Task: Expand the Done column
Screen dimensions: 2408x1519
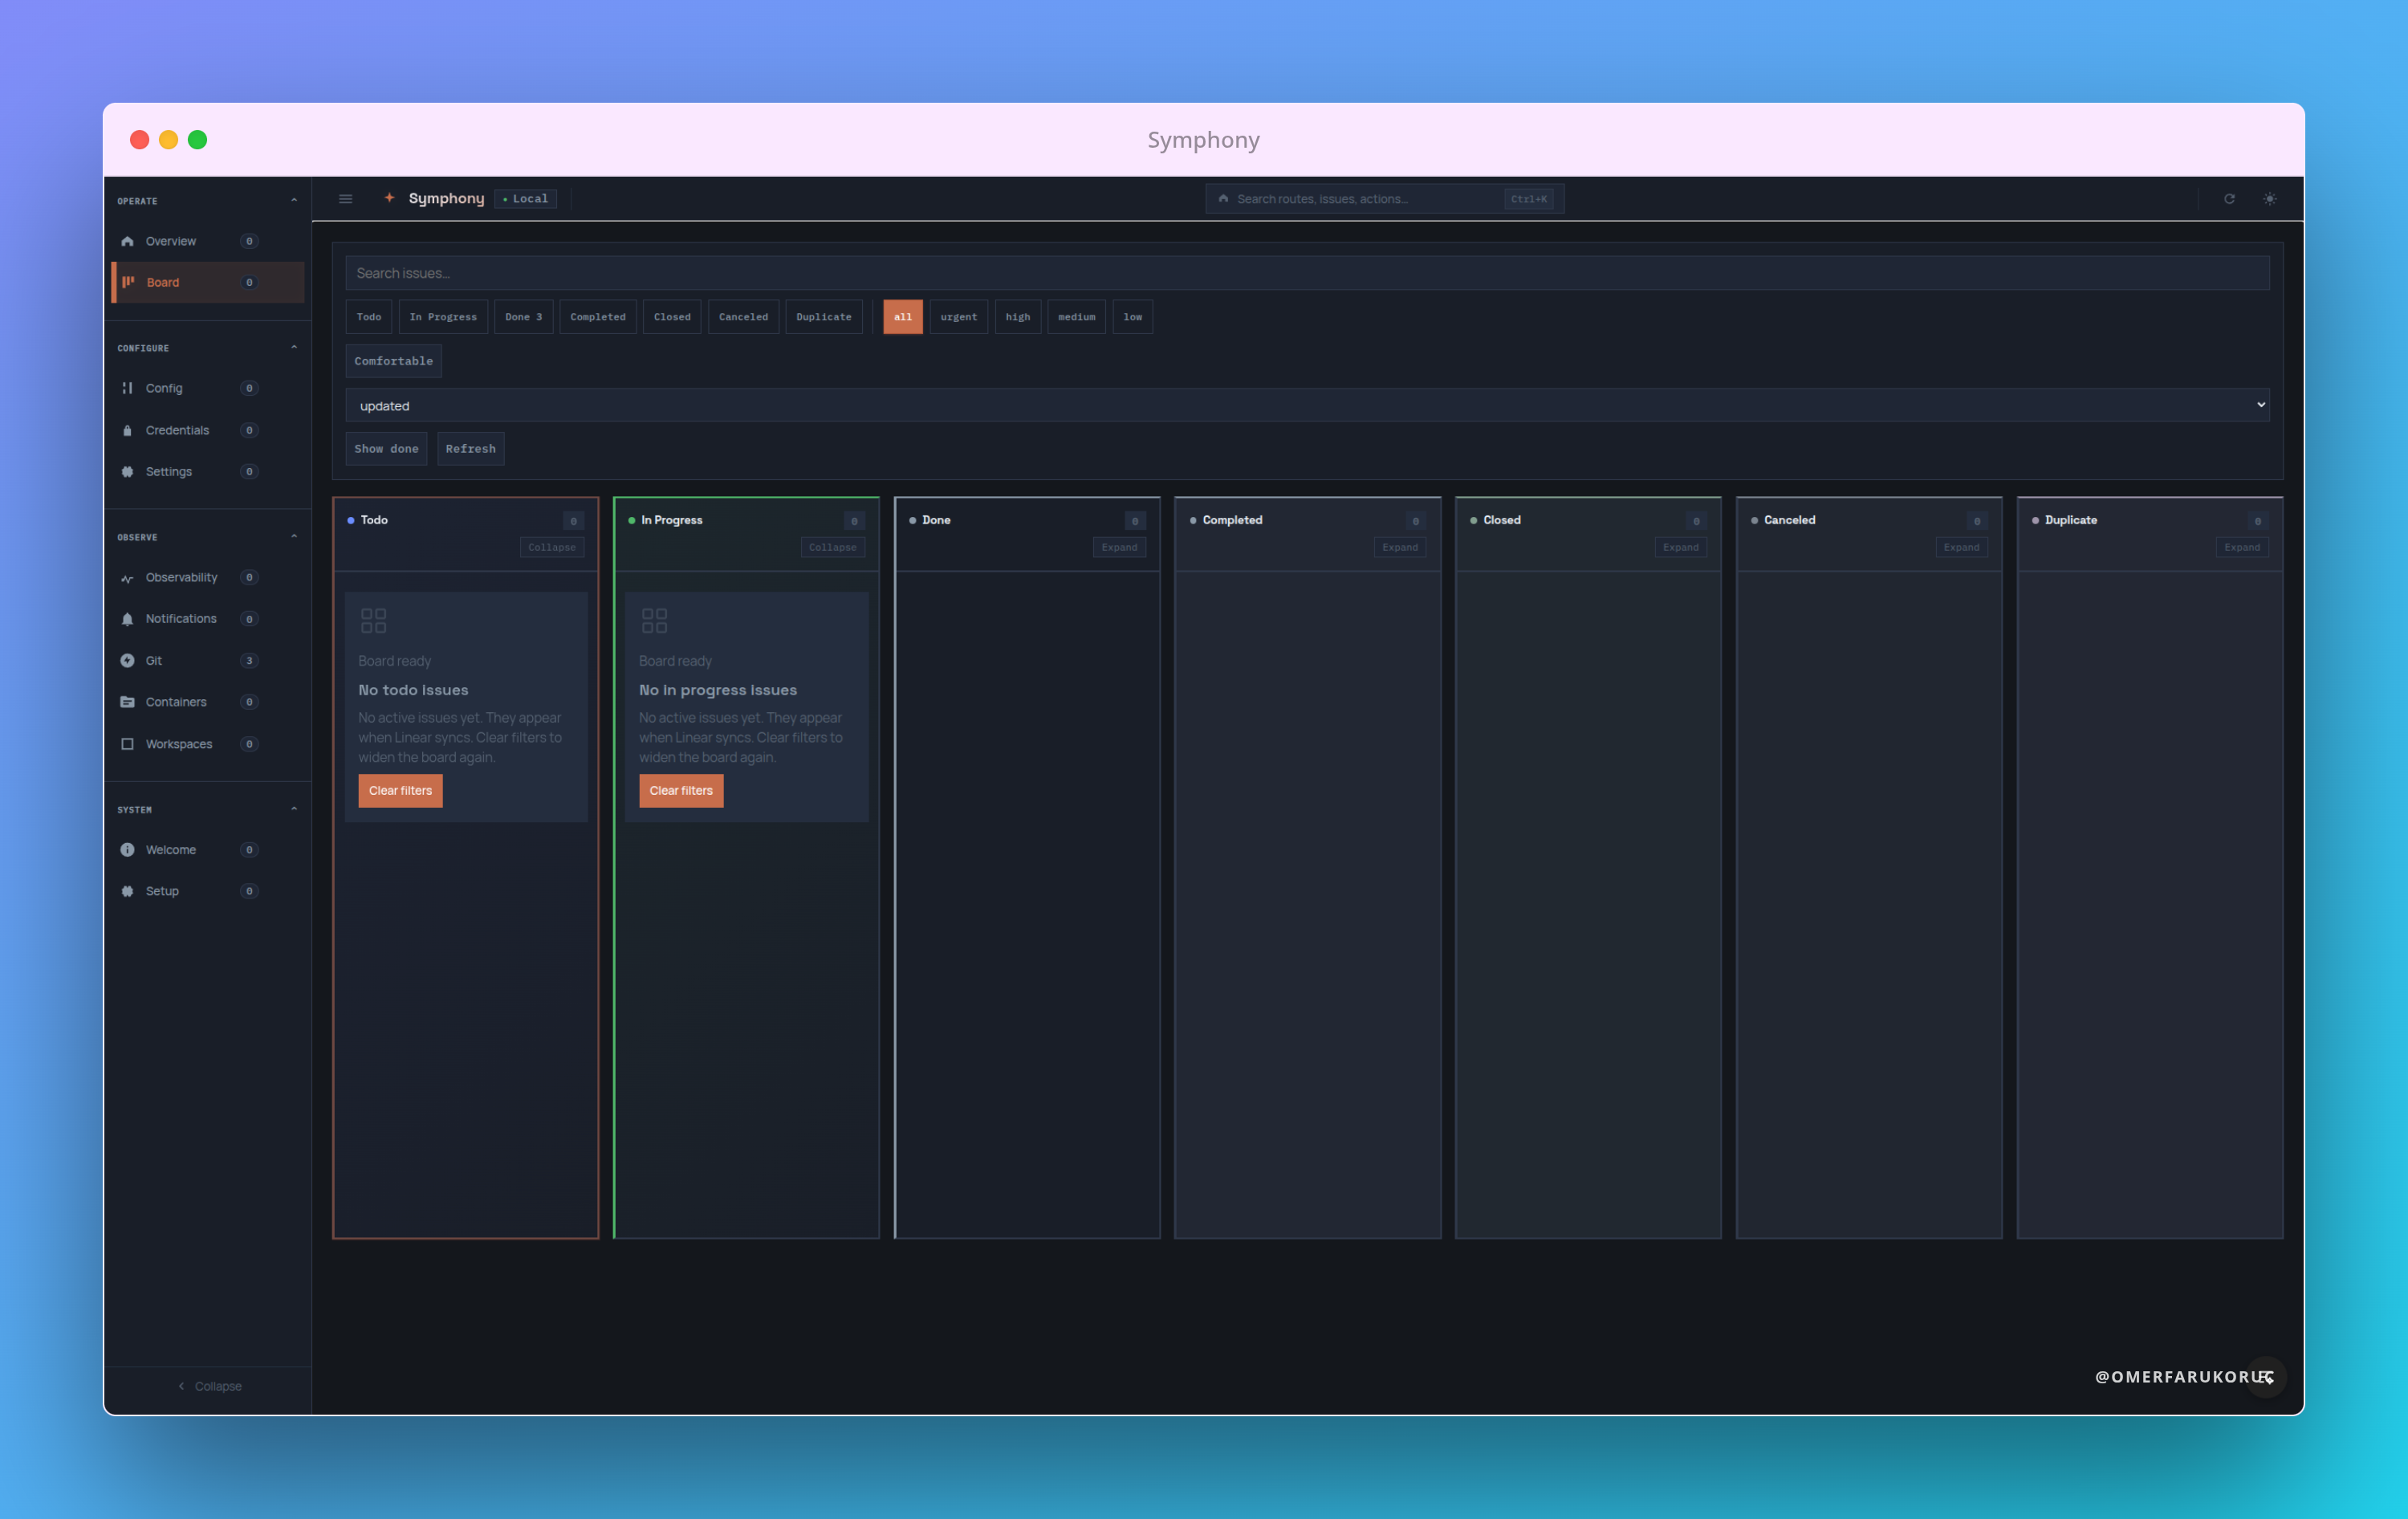Action: 1119,547
